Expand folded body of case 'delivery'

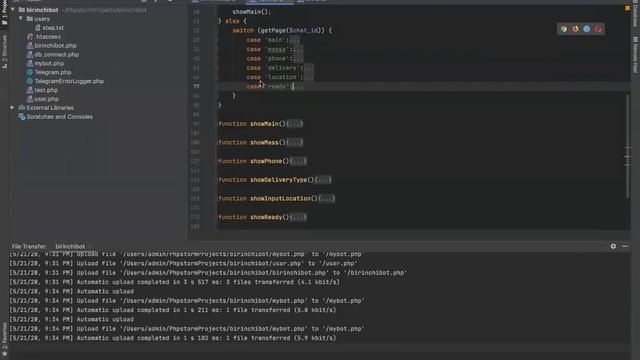[309, 68]
